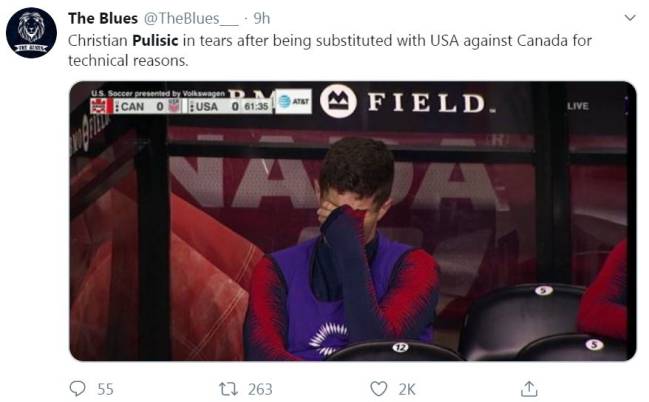Click the AT&T logo in video
Viewport: 649px width, 402px height.
(x=293, y=101)
